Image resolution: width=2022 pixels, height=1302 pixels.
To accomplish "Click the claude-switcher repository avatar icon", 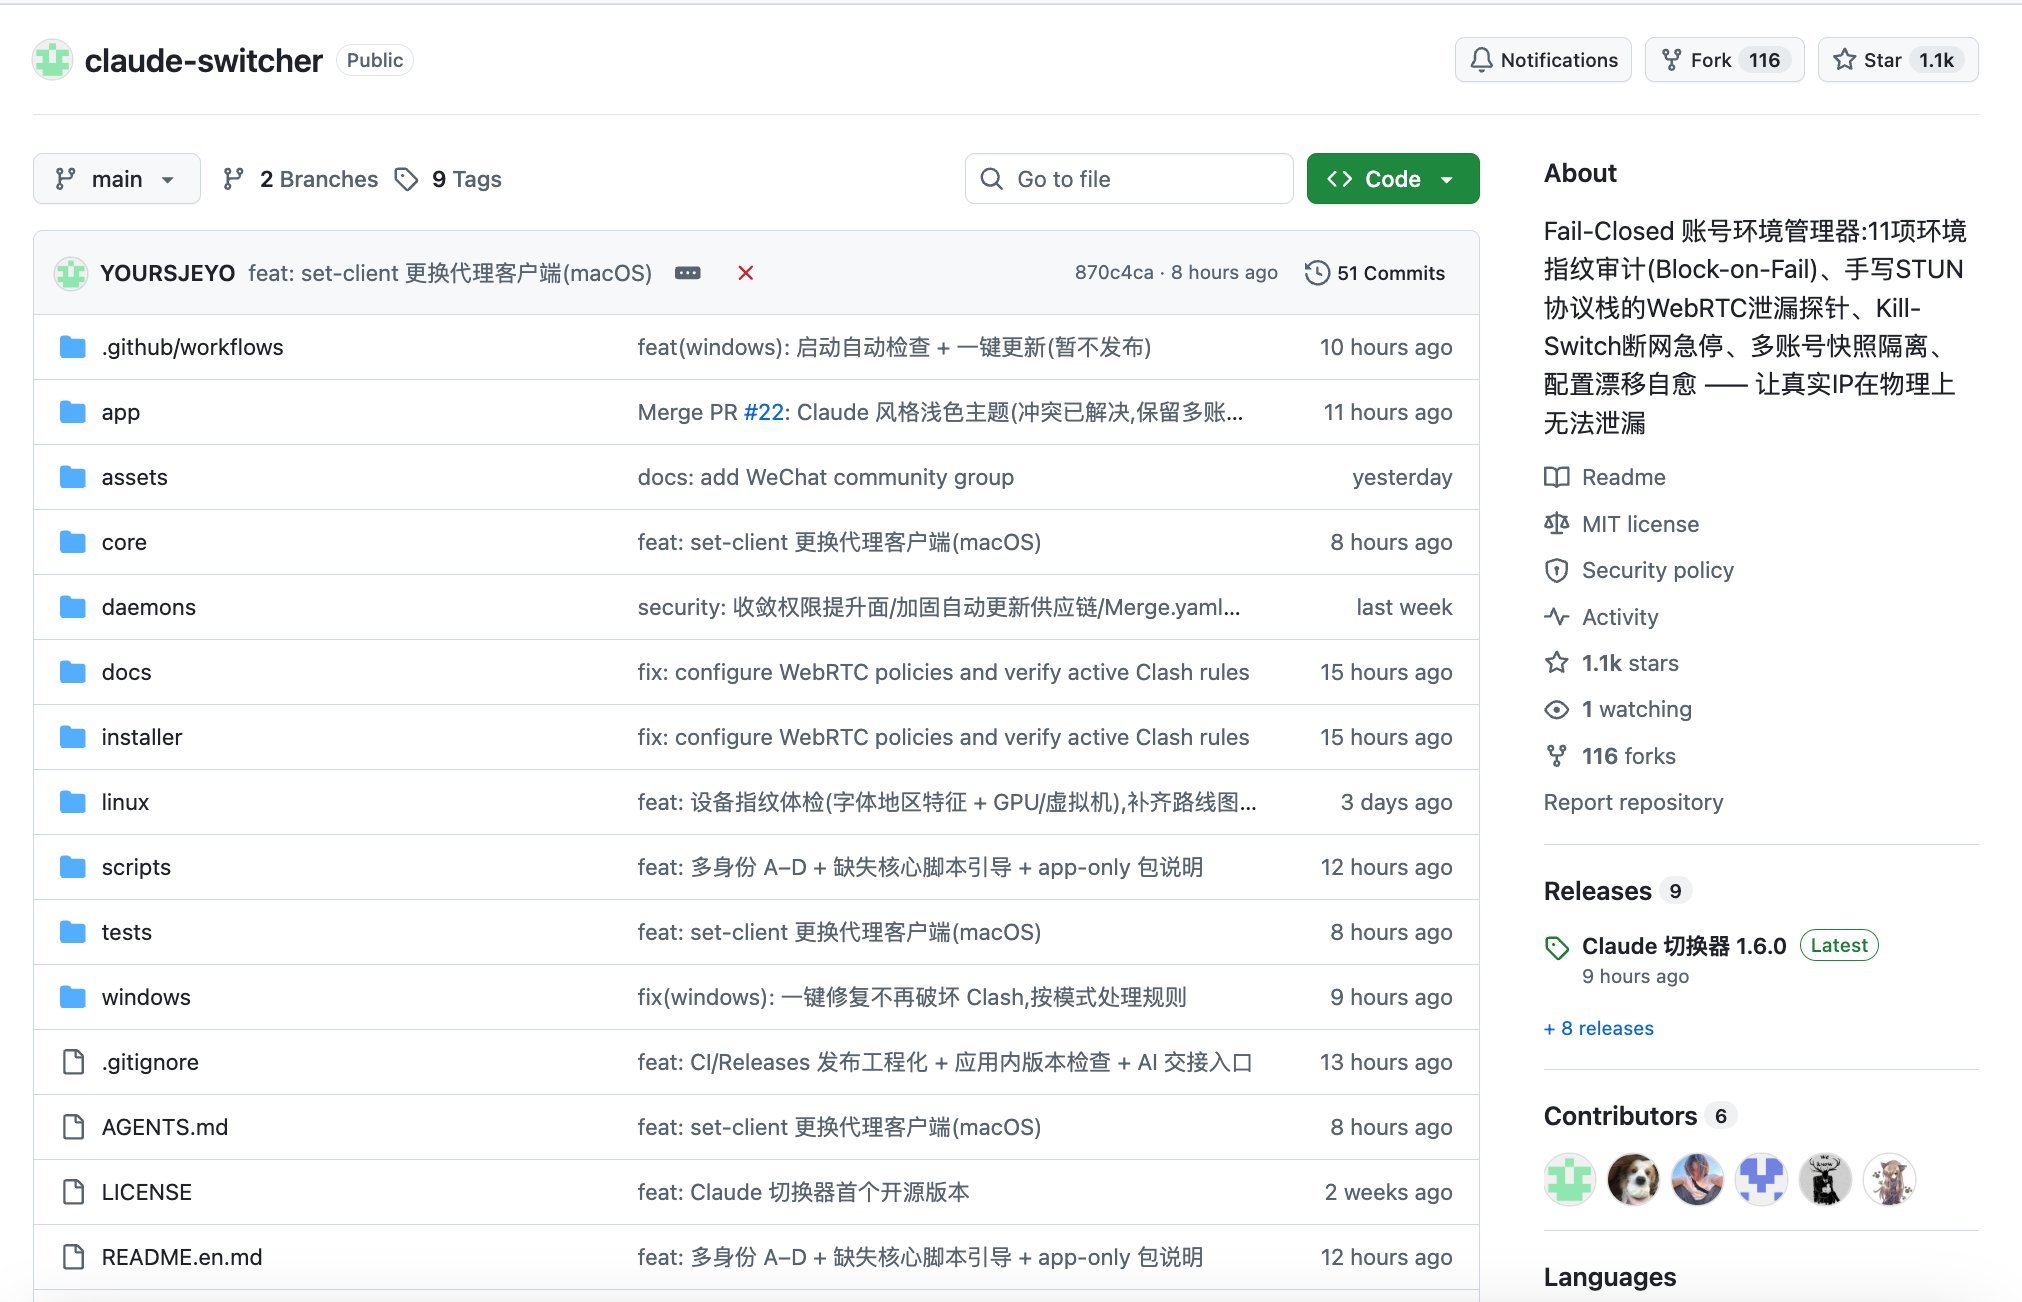I will tap(52, 60).
